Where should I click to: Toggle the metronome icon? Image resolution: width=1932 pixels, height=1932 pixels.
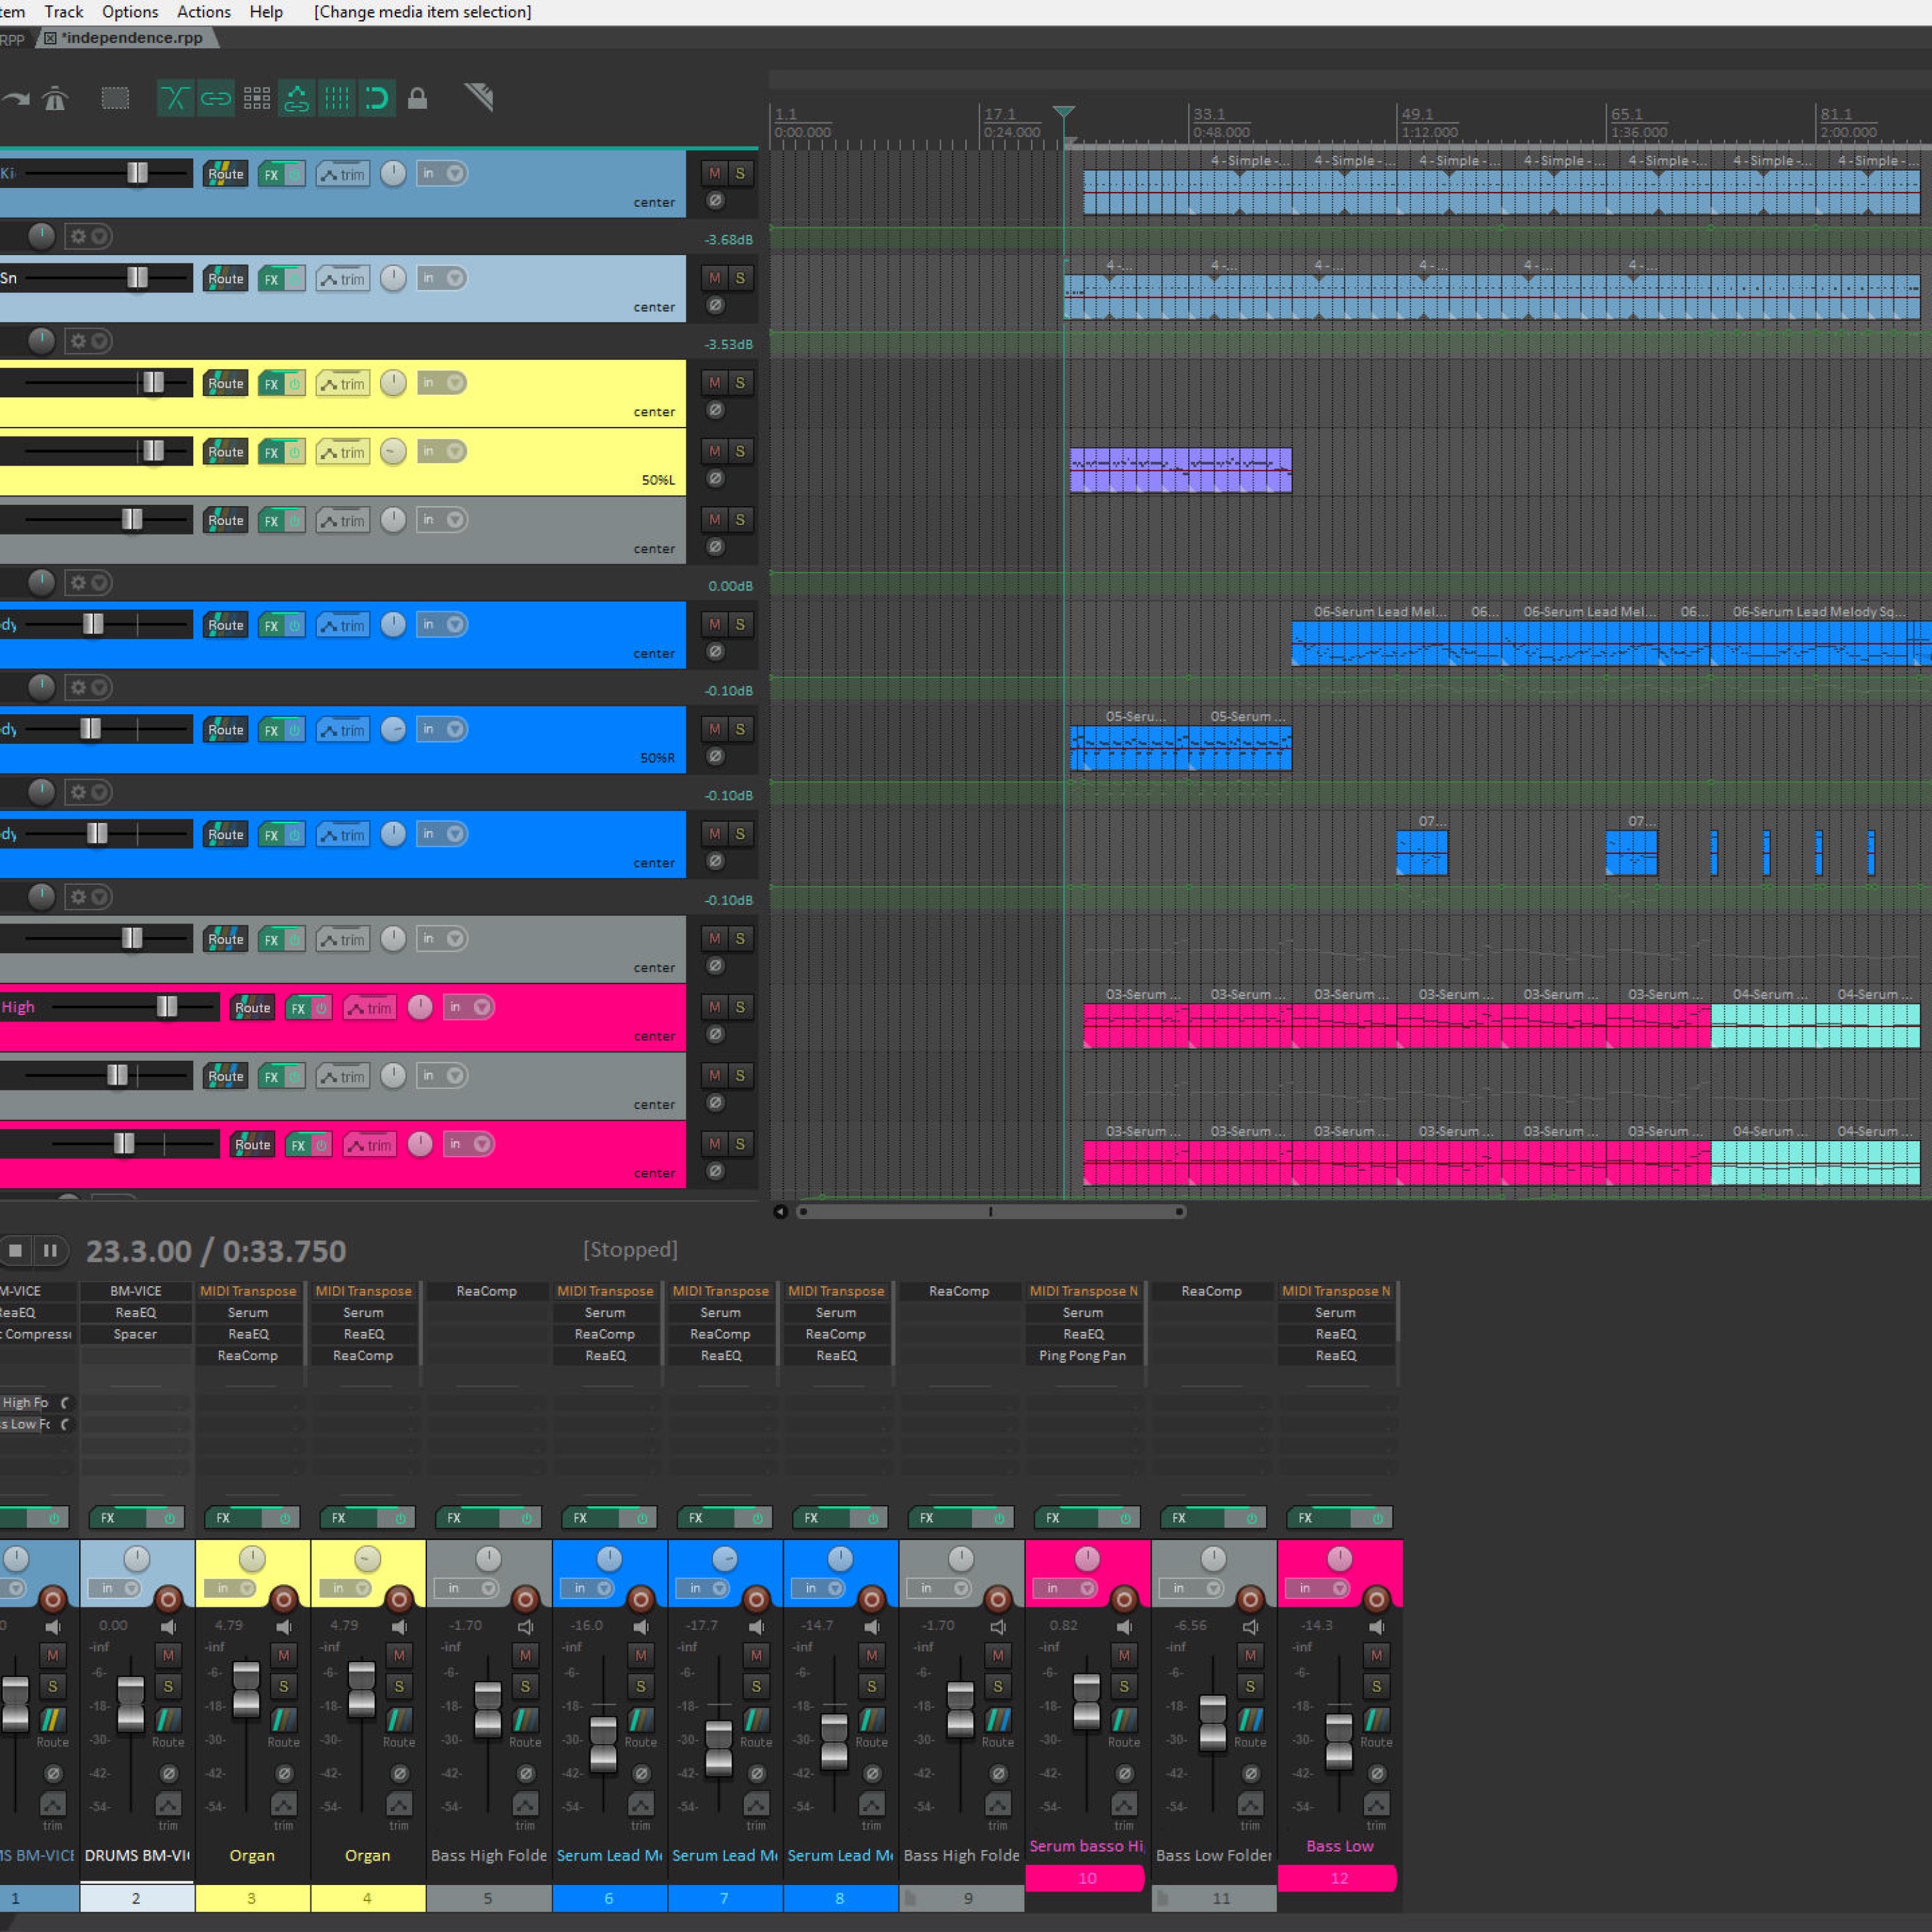pyautogui.click(x=55, y=98)
